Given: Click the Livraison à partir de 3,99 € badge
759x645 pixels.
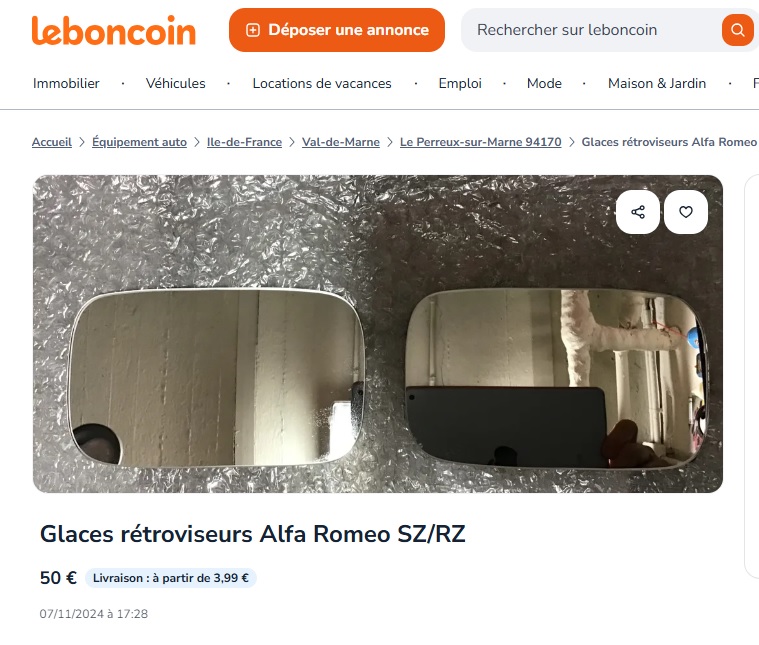Looking at the screenshot, I should click(x=171, y=578).
